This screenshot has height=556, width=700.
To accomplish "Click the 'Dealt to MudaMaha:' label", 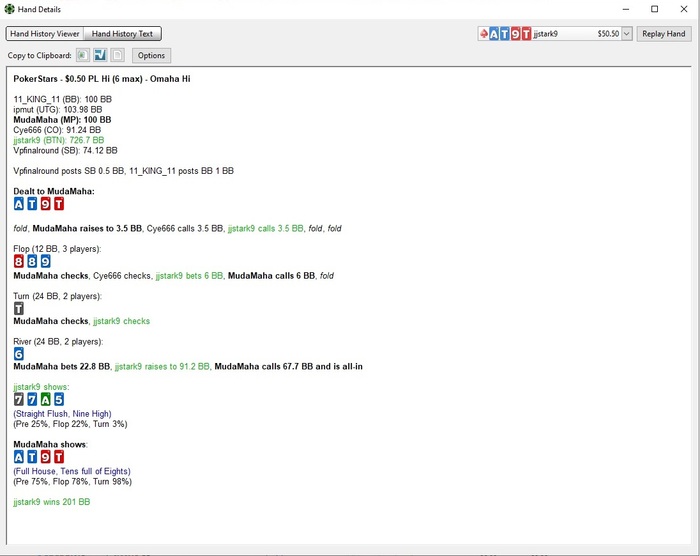I will 54,192.
